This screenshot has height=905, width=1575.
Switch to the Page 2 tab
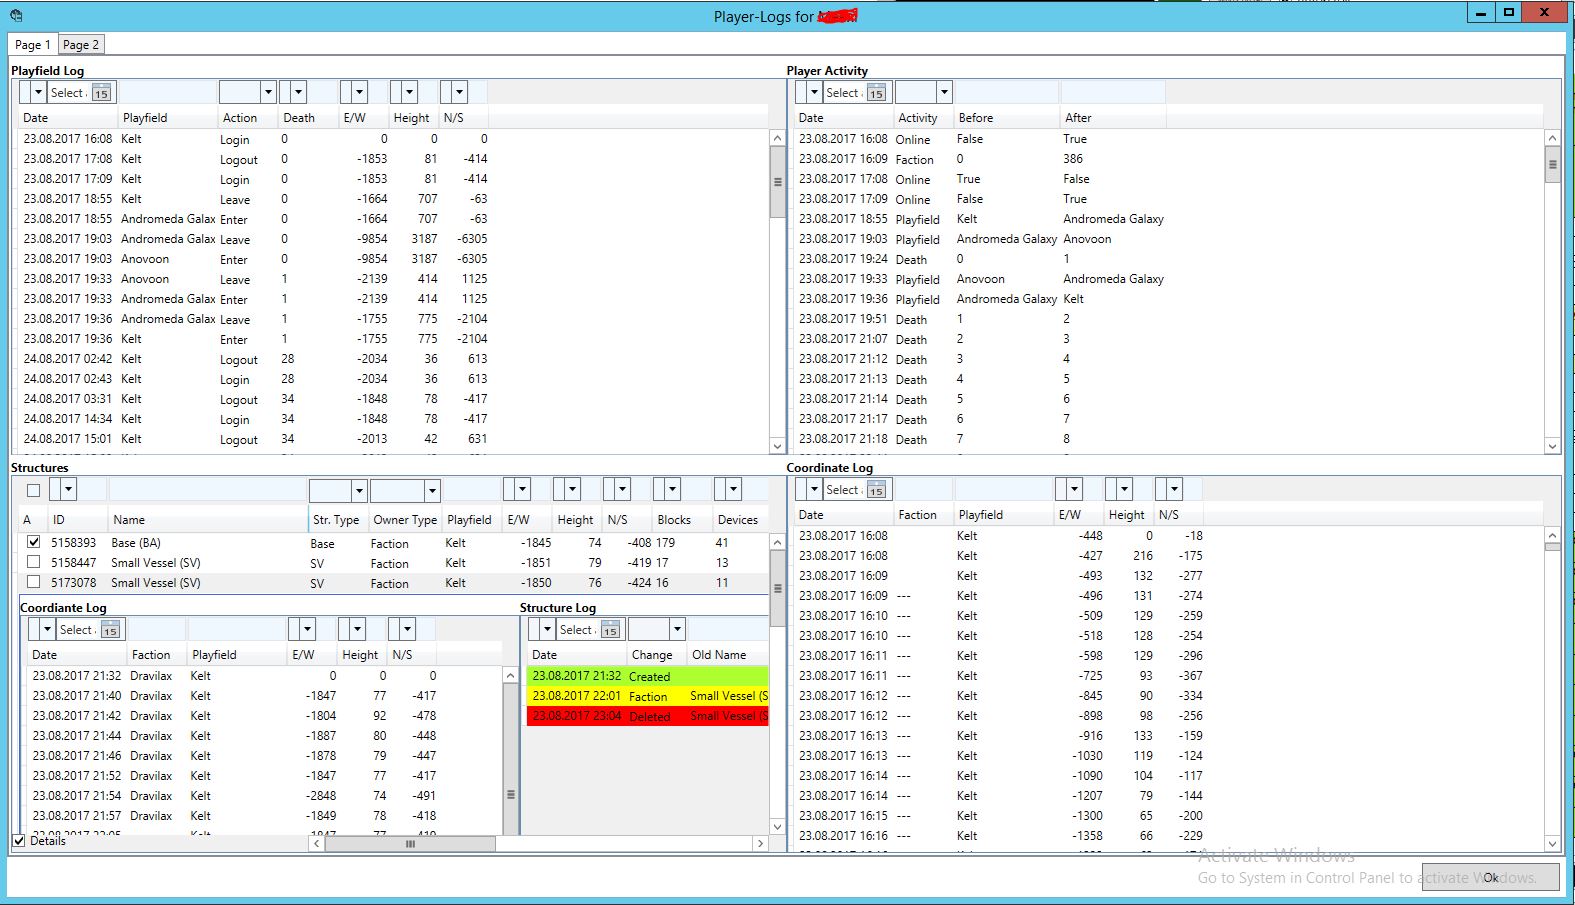[x=80, y=44]
